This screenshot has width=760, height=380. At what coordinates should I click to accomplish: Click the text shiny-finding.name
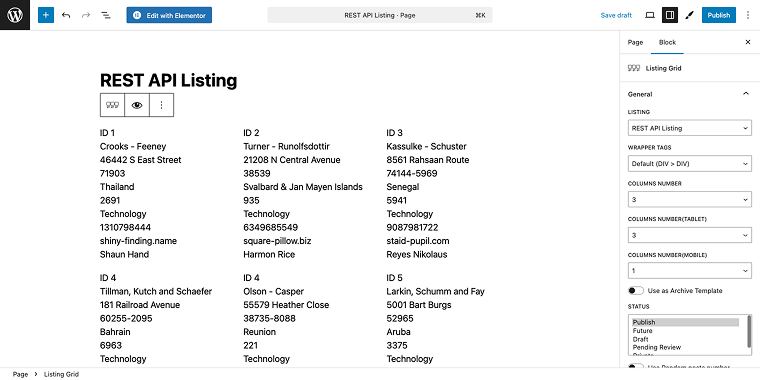pos(139,241)
